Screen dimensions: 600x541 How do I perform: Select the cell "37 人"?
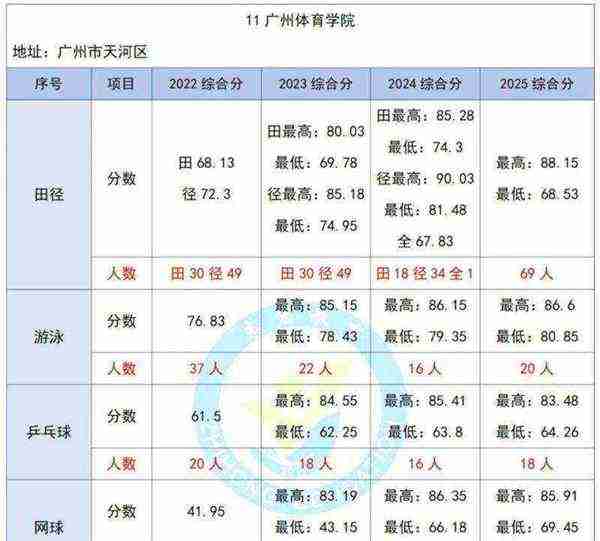pyautogui.click(x=206, y=368)
